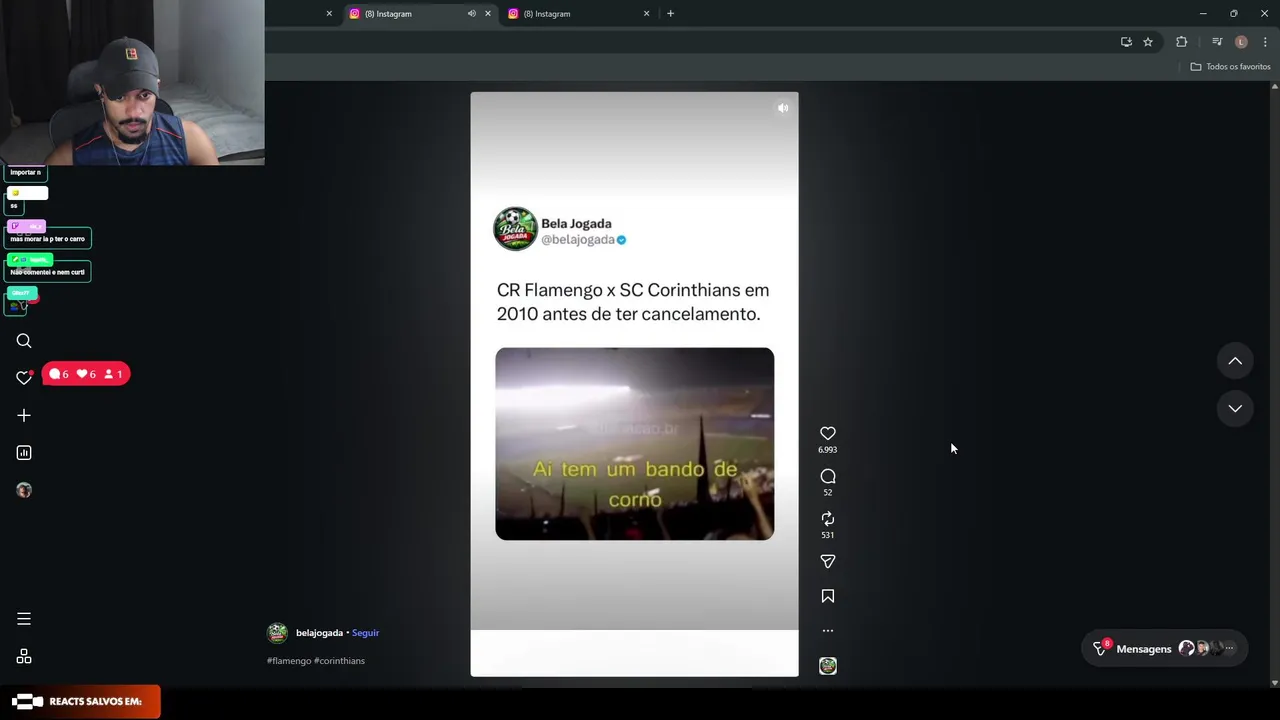Open the Meta apps grid icon in sidebar
The image size is (1280, 720).
[x=24, y=657]
